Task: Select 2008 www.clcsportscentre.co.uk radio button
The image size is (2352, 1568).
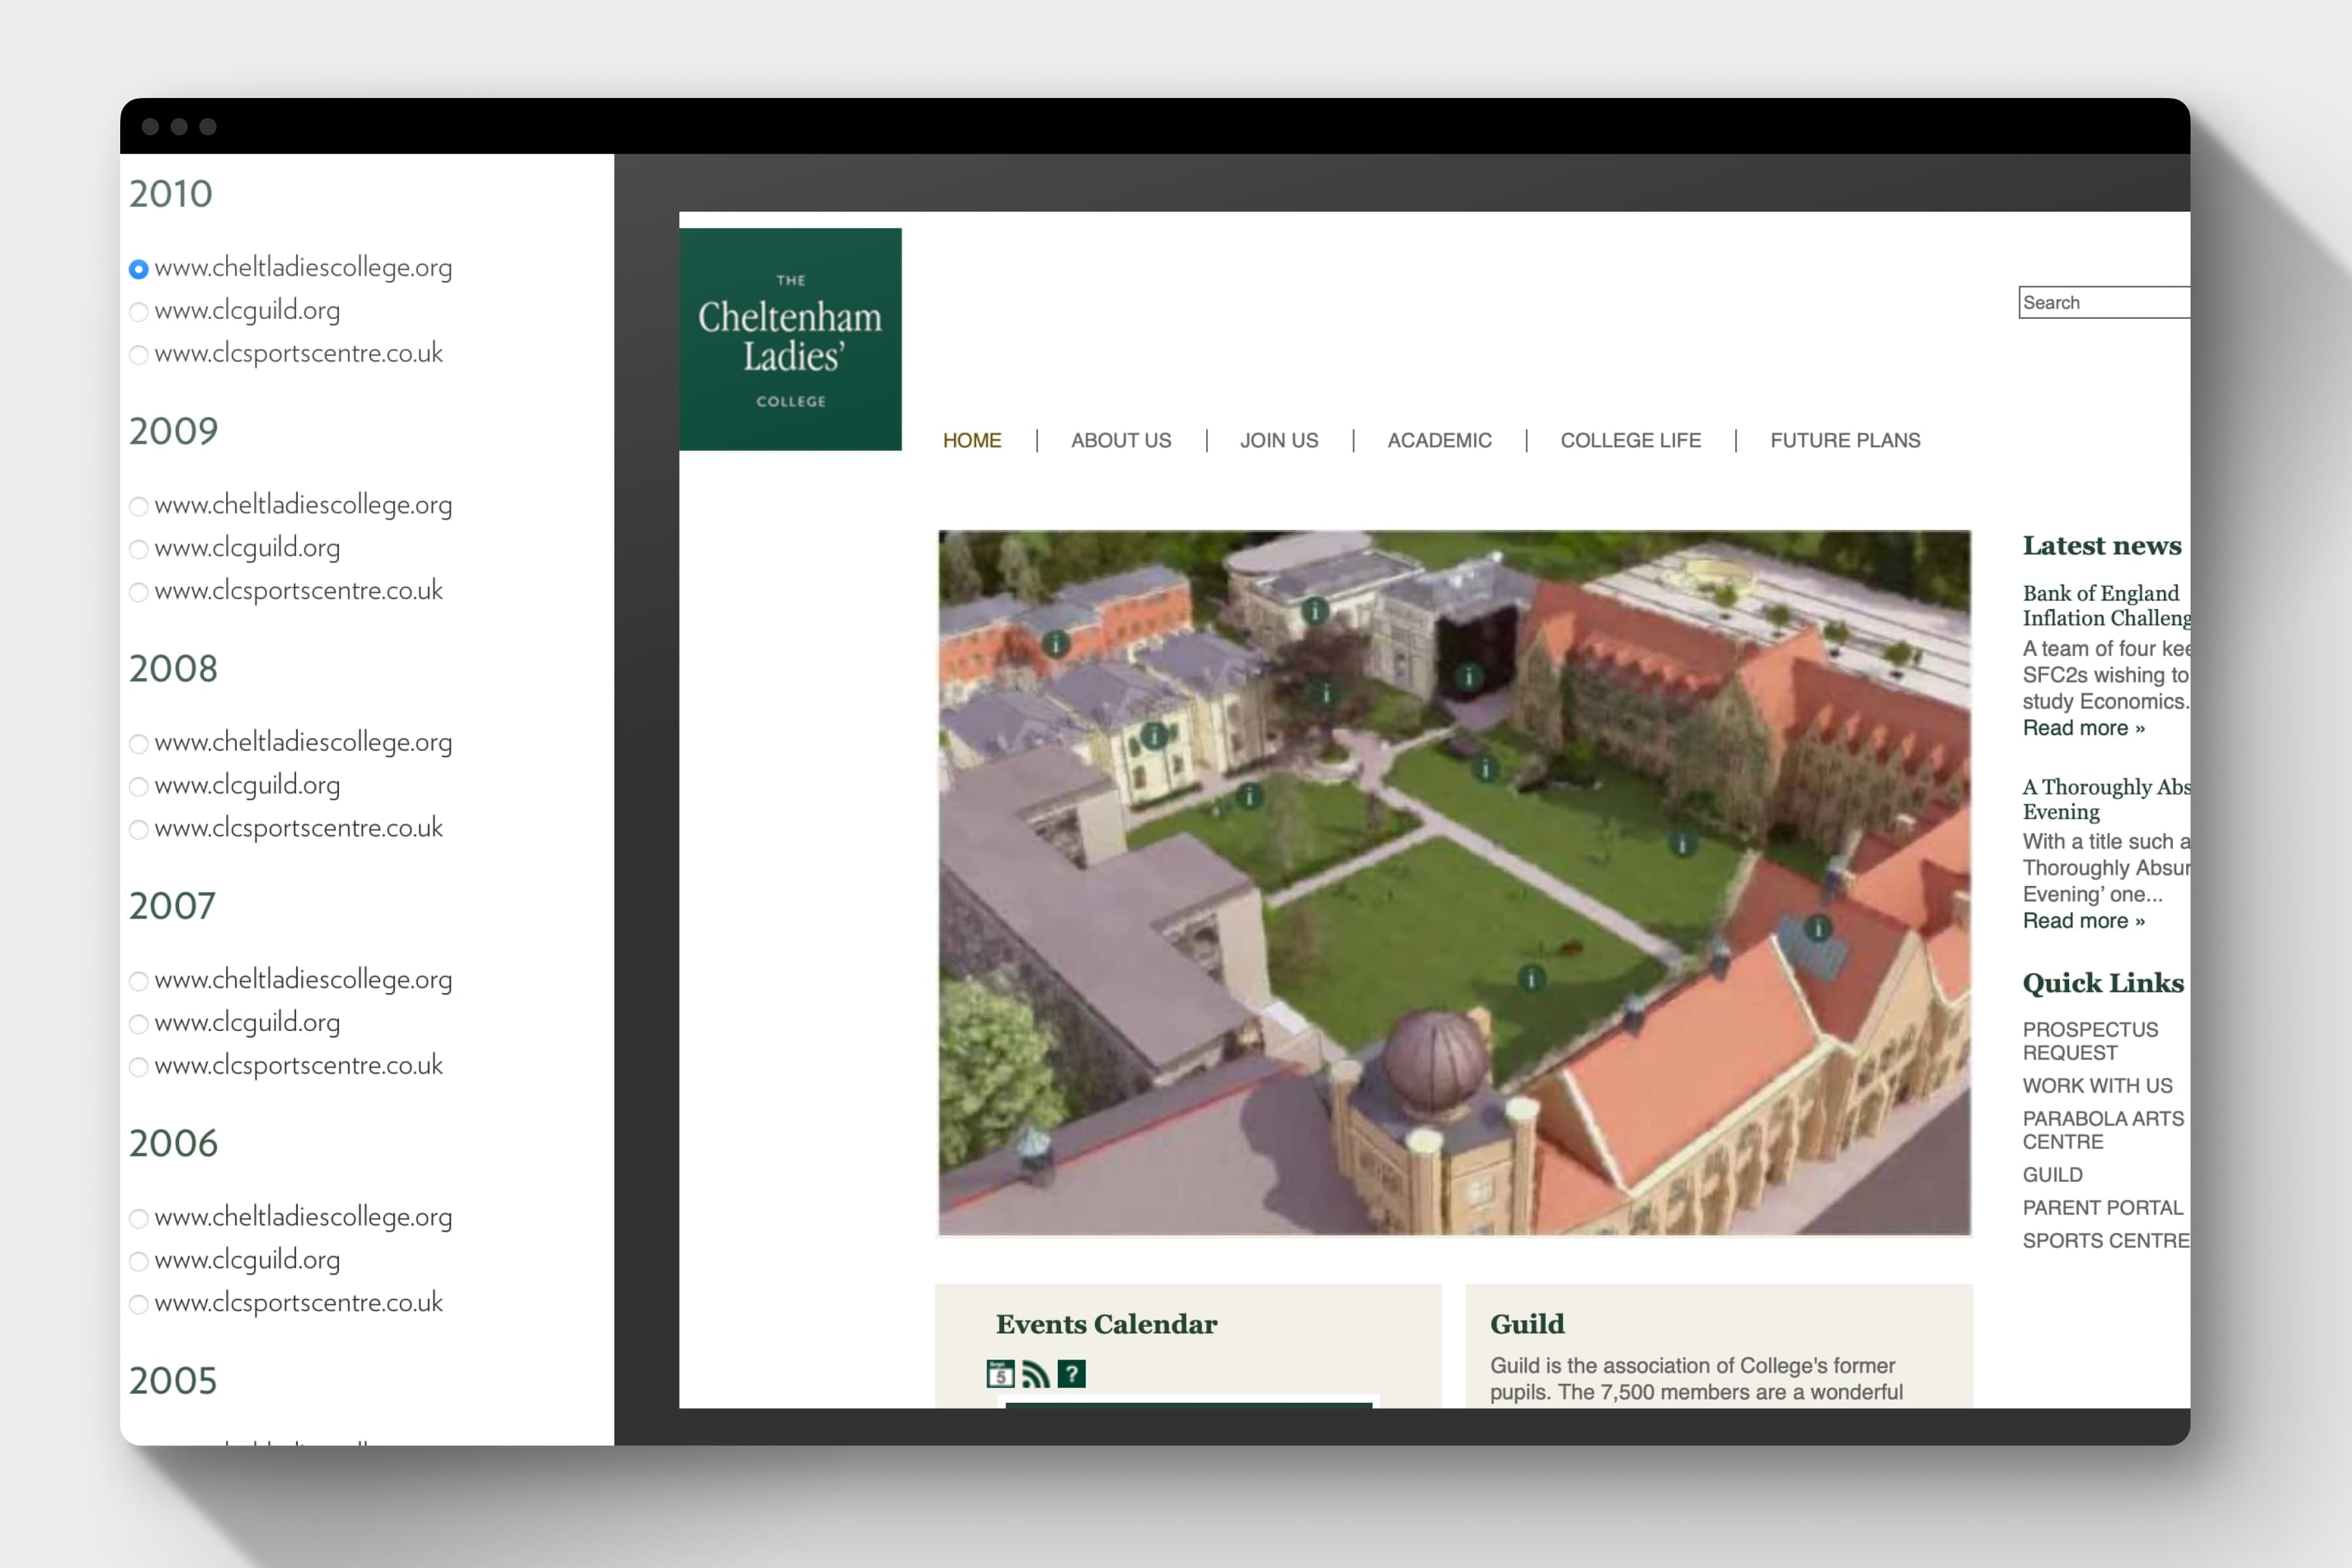Action: click(139, 829)
